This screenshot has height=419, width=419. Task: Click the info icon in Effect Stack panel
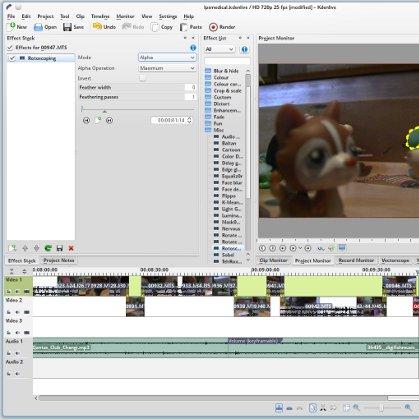click(x=193, y=48)
